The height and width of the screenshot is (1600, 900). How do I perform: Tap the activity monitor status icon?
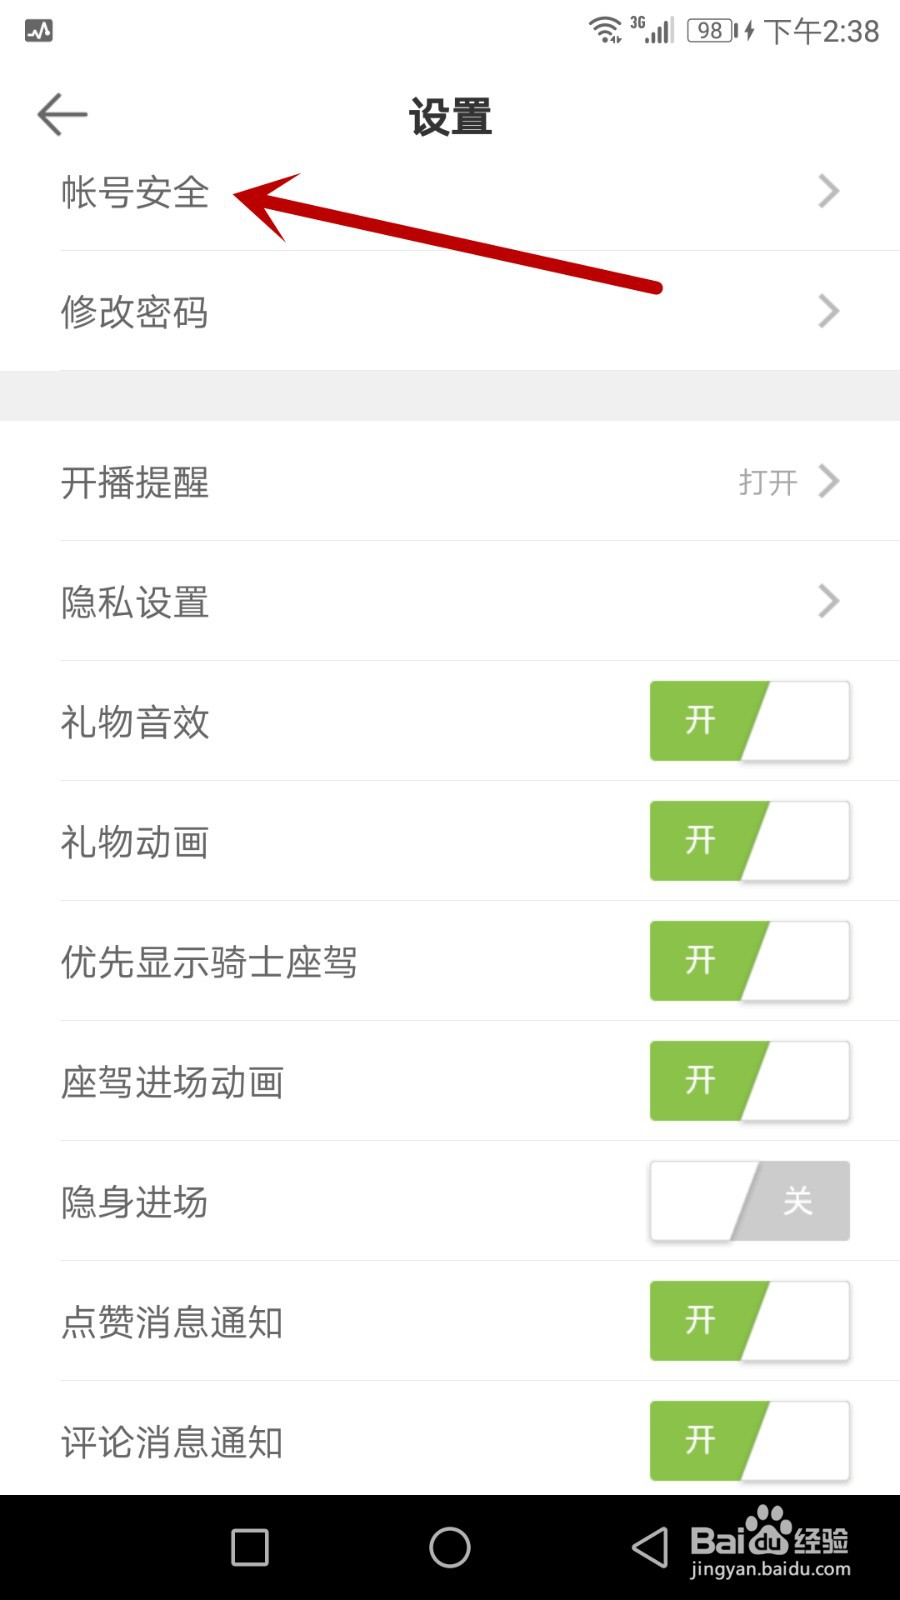click(x=39, y=31)
